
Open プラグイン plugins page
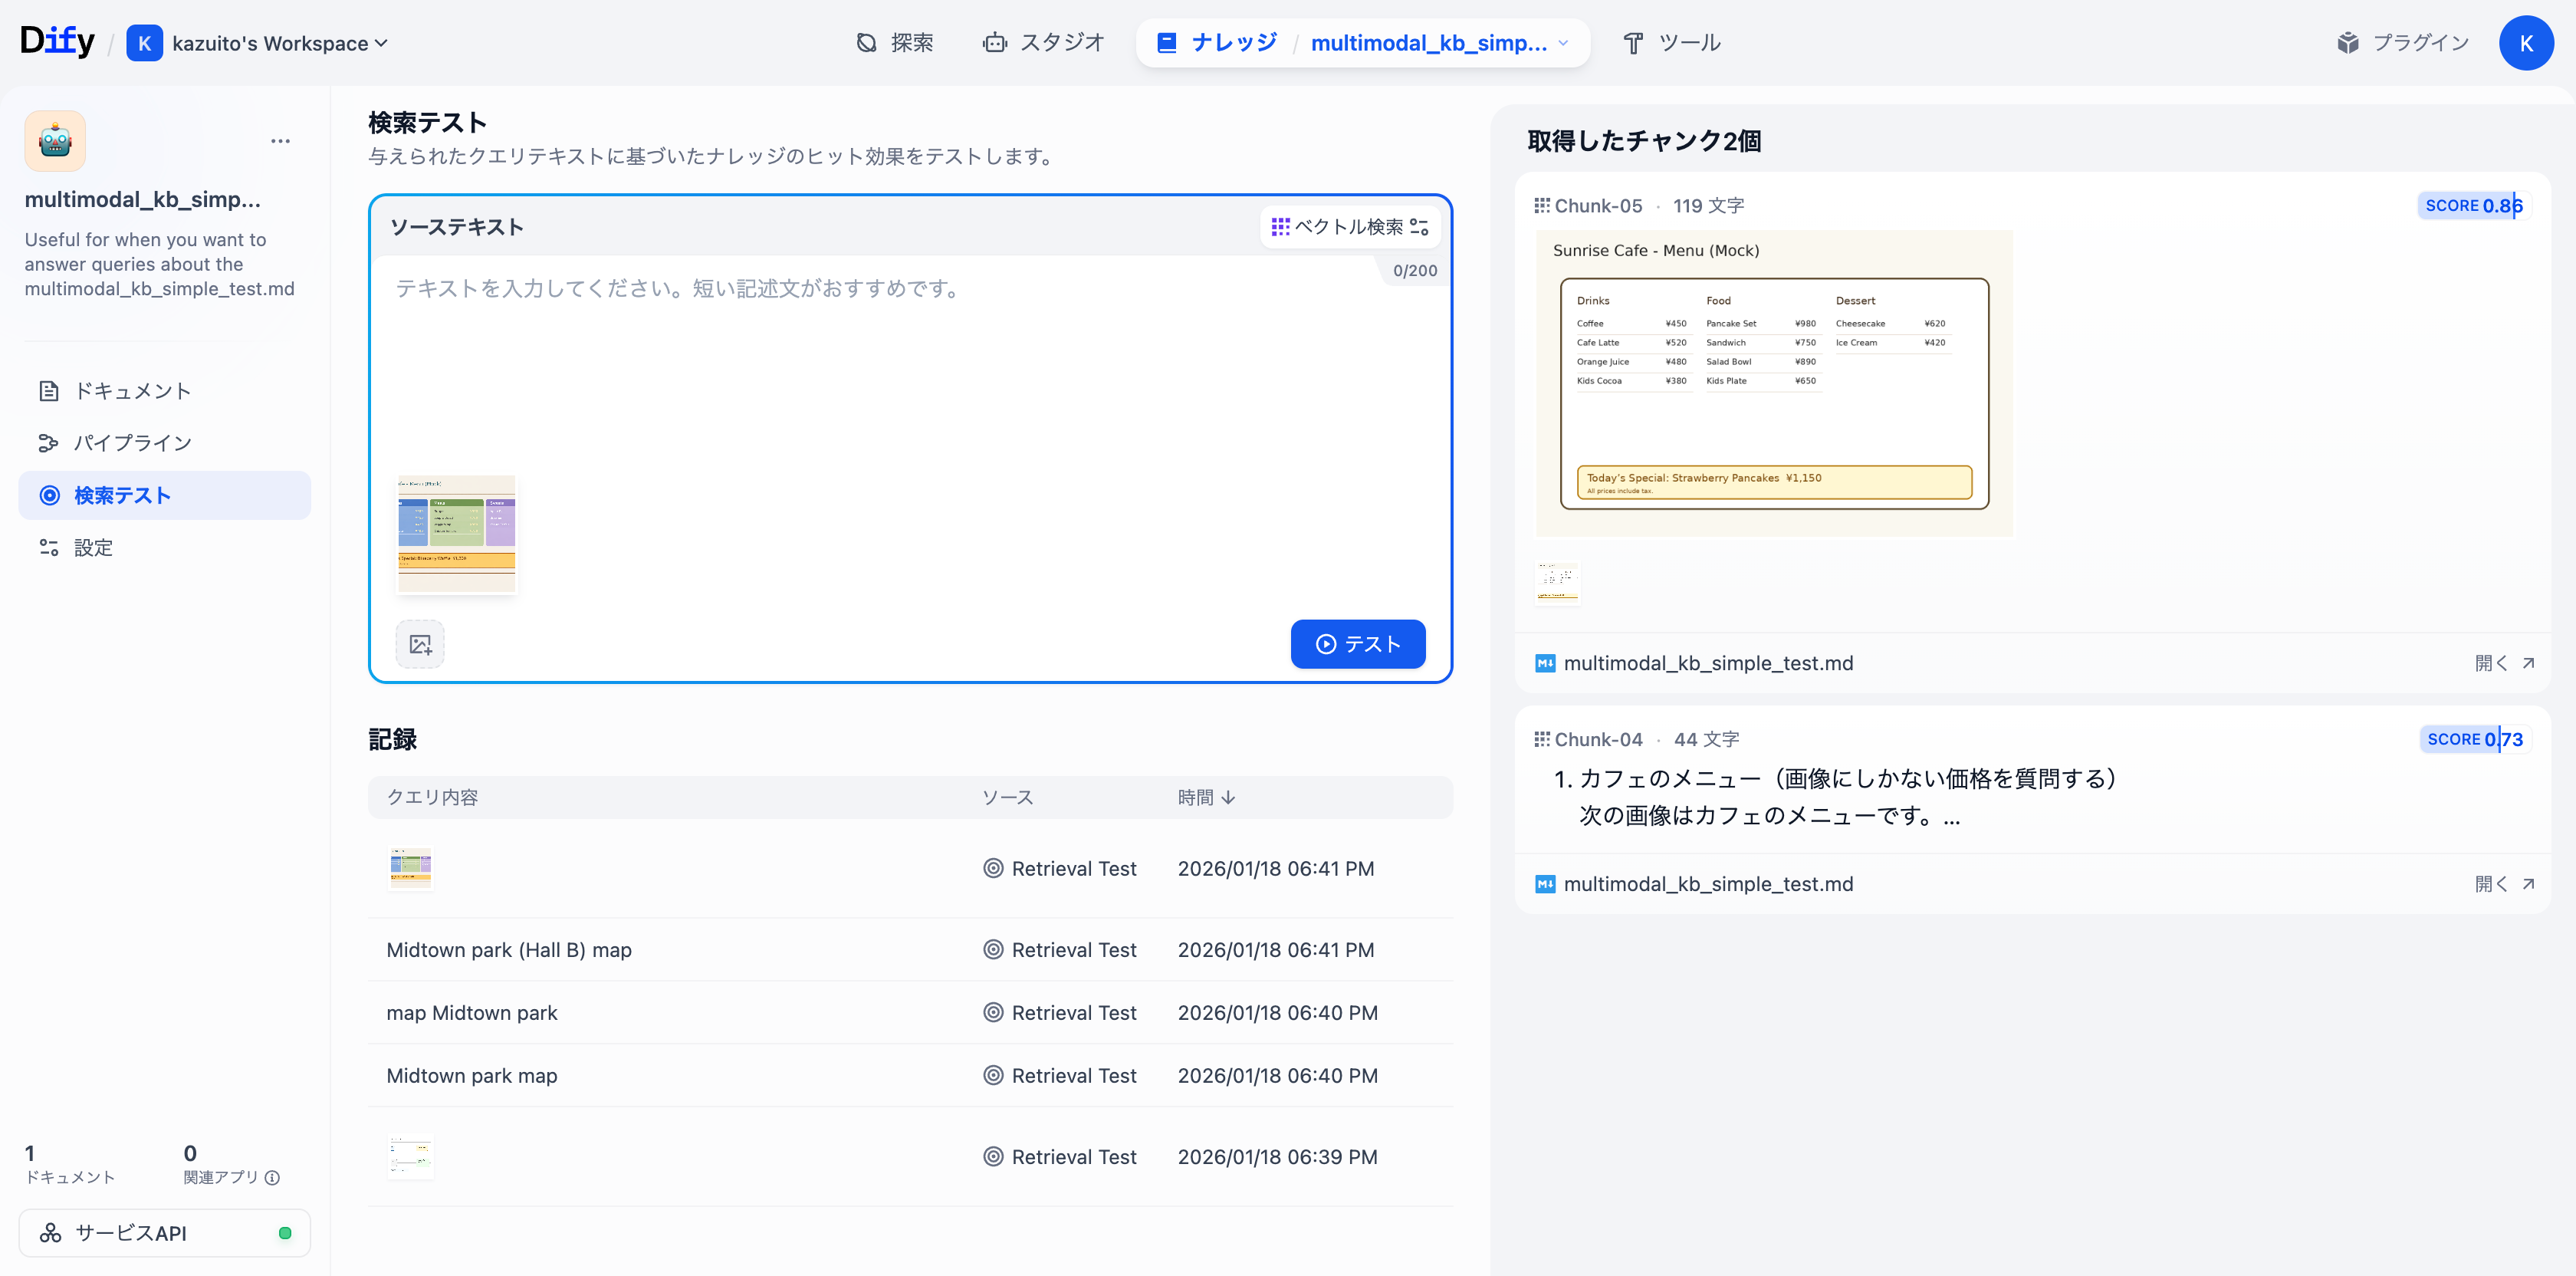point(2403,43)
